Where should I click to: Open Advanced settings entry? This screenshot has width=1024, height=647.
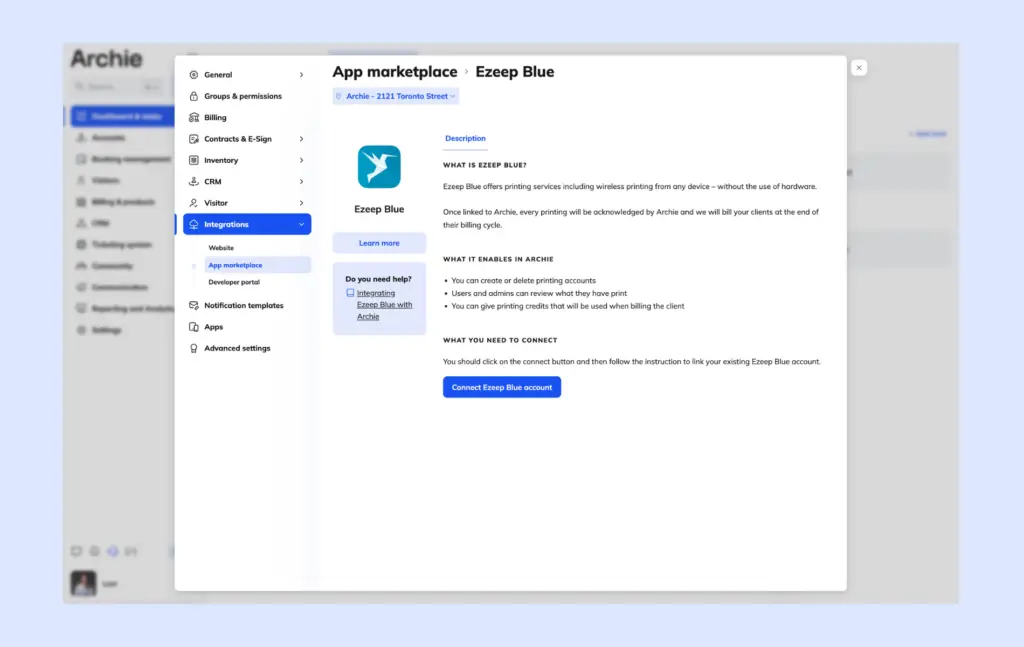pos(237,349)
